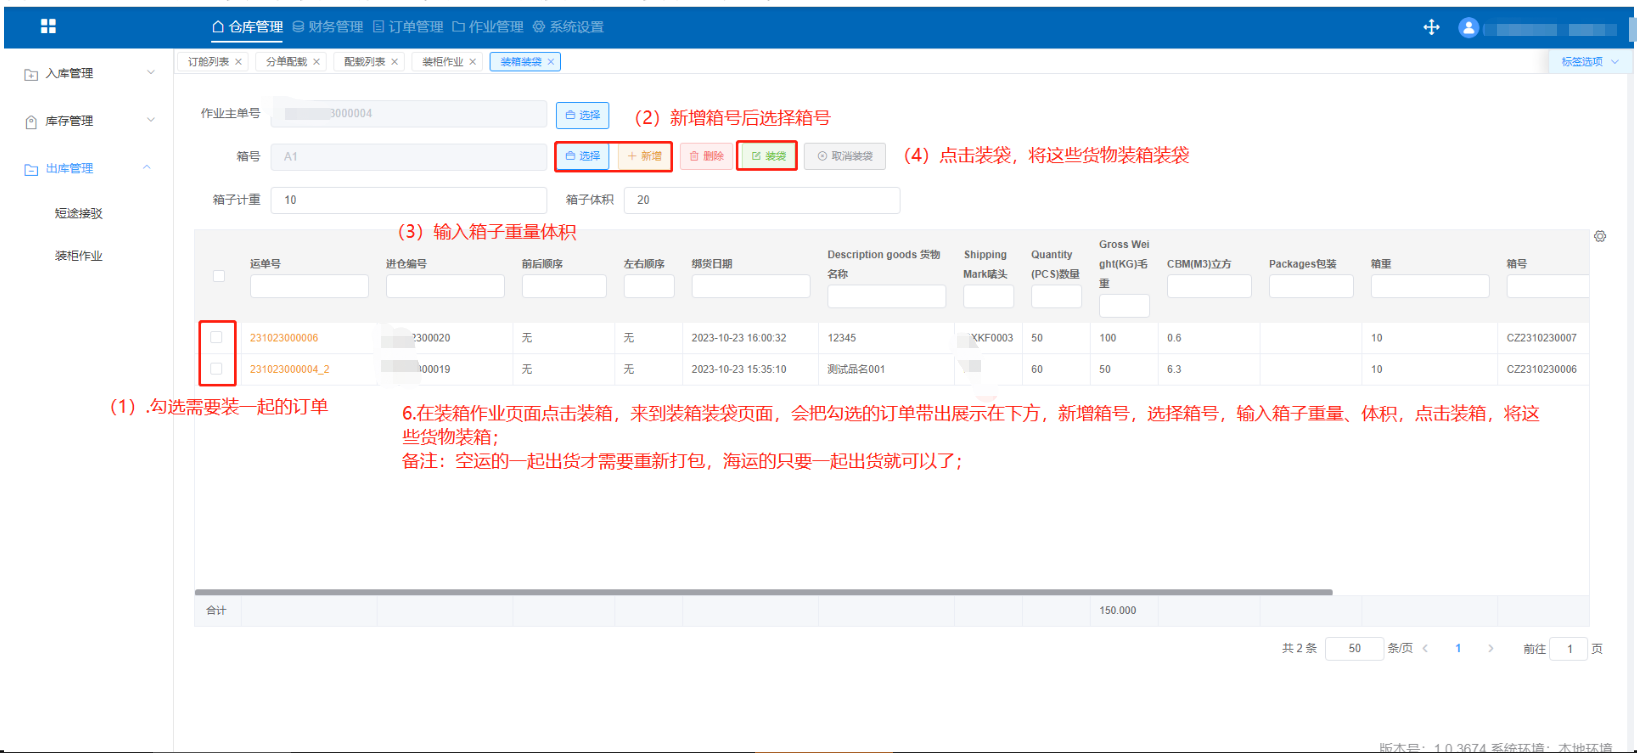Open table column settings gear icon
This screenshot has width=1637, height=753.
pos(1600,237)
